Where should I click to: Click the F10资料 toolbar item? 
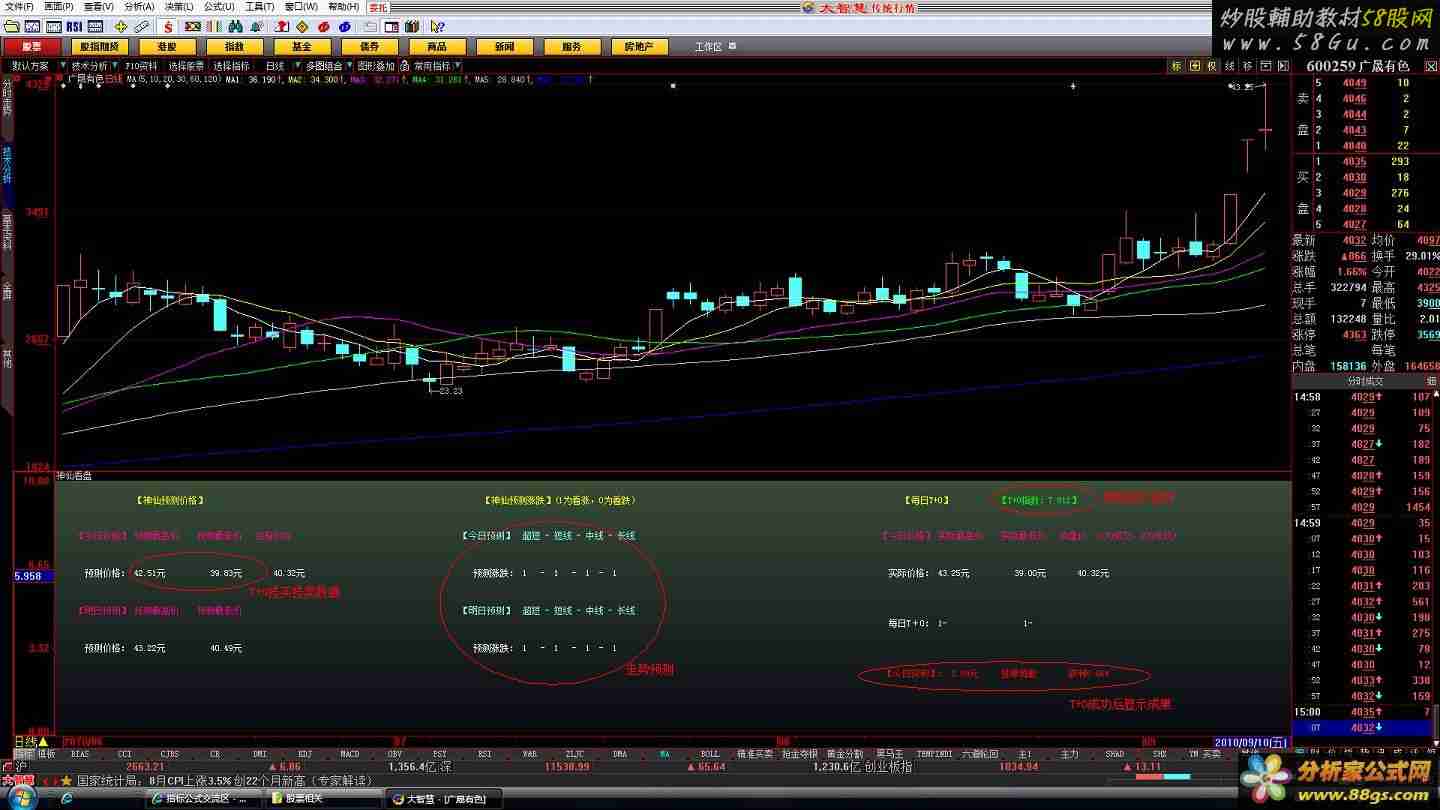pos(141,66)
